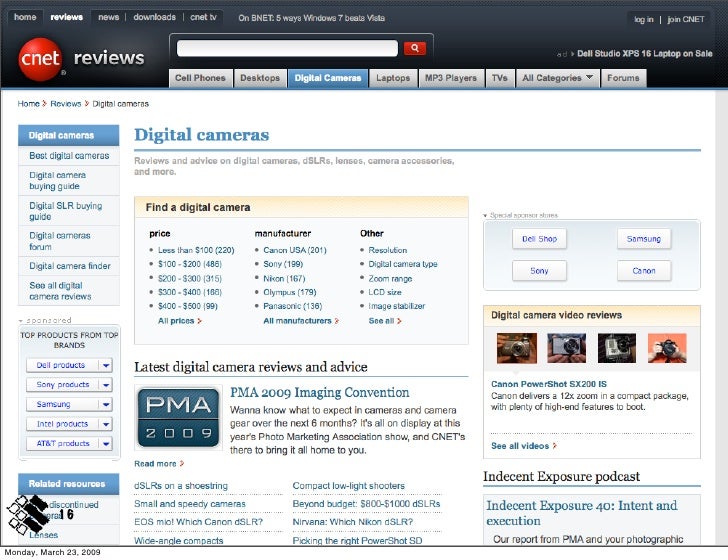The image size is (728, 560).
Task: Collapse the sponsored section triangle
Action: tap(20, 321)
